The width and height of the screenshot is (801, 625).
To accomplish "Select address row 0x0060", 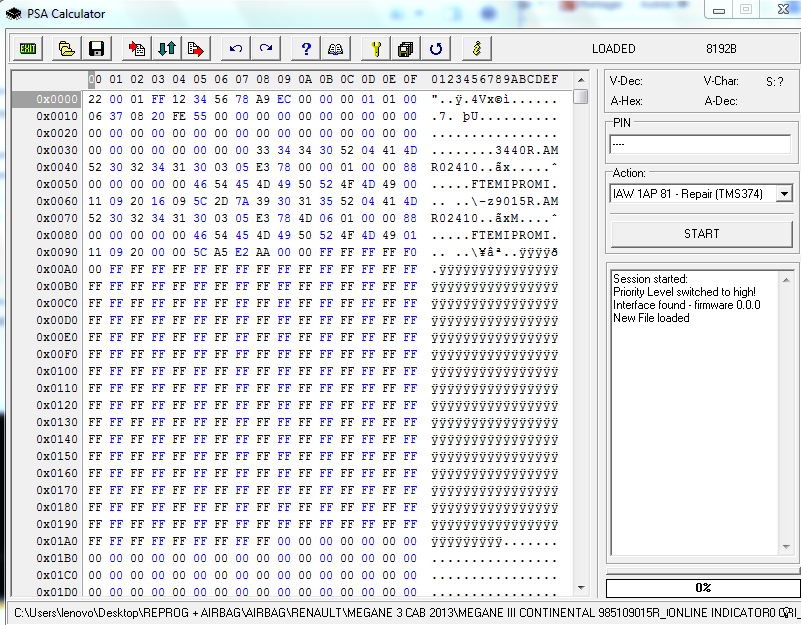I will point(56,201).
